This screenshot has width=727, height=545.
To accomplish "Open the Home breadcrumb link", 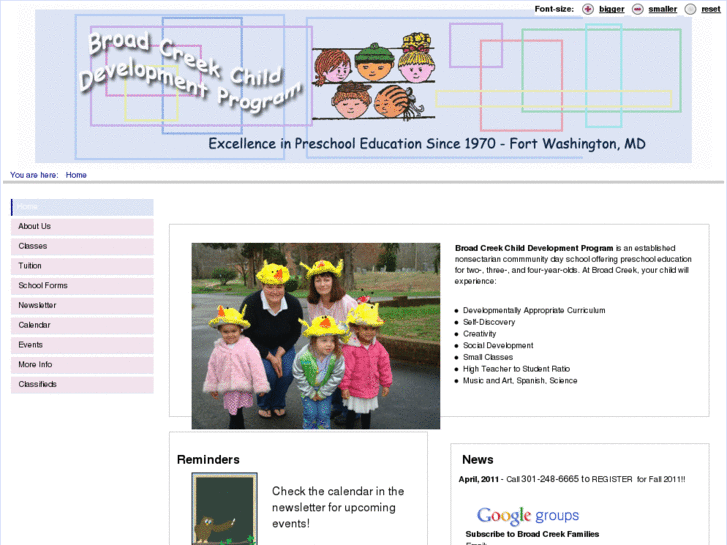I will click(x=76, y=175).
